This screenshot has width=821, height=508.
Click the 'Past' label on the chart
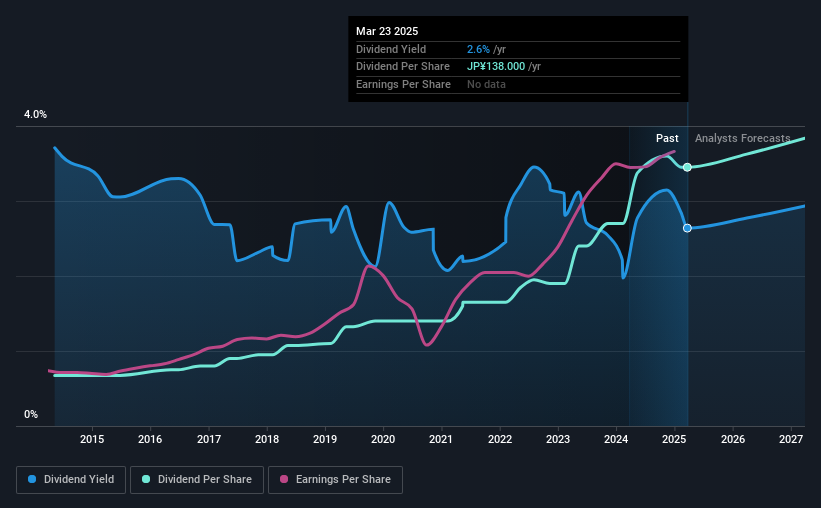[x=667, y=138]
